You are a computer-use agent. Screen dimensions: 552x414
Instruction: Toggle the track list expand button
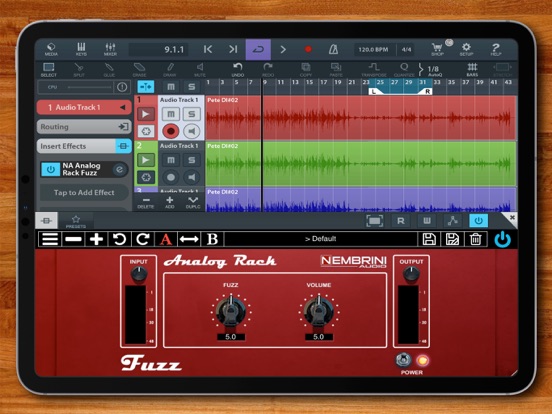click(145, 87)
